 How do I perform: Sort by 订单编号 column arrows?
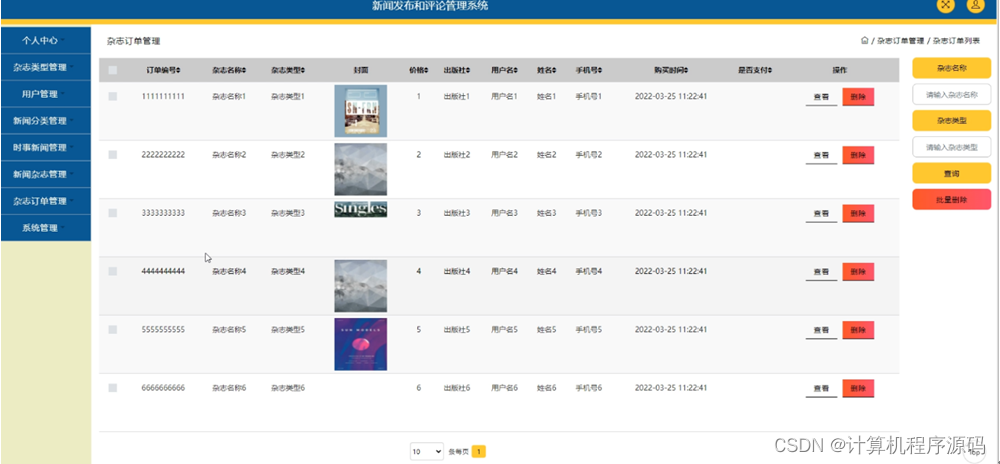[179, 70]
